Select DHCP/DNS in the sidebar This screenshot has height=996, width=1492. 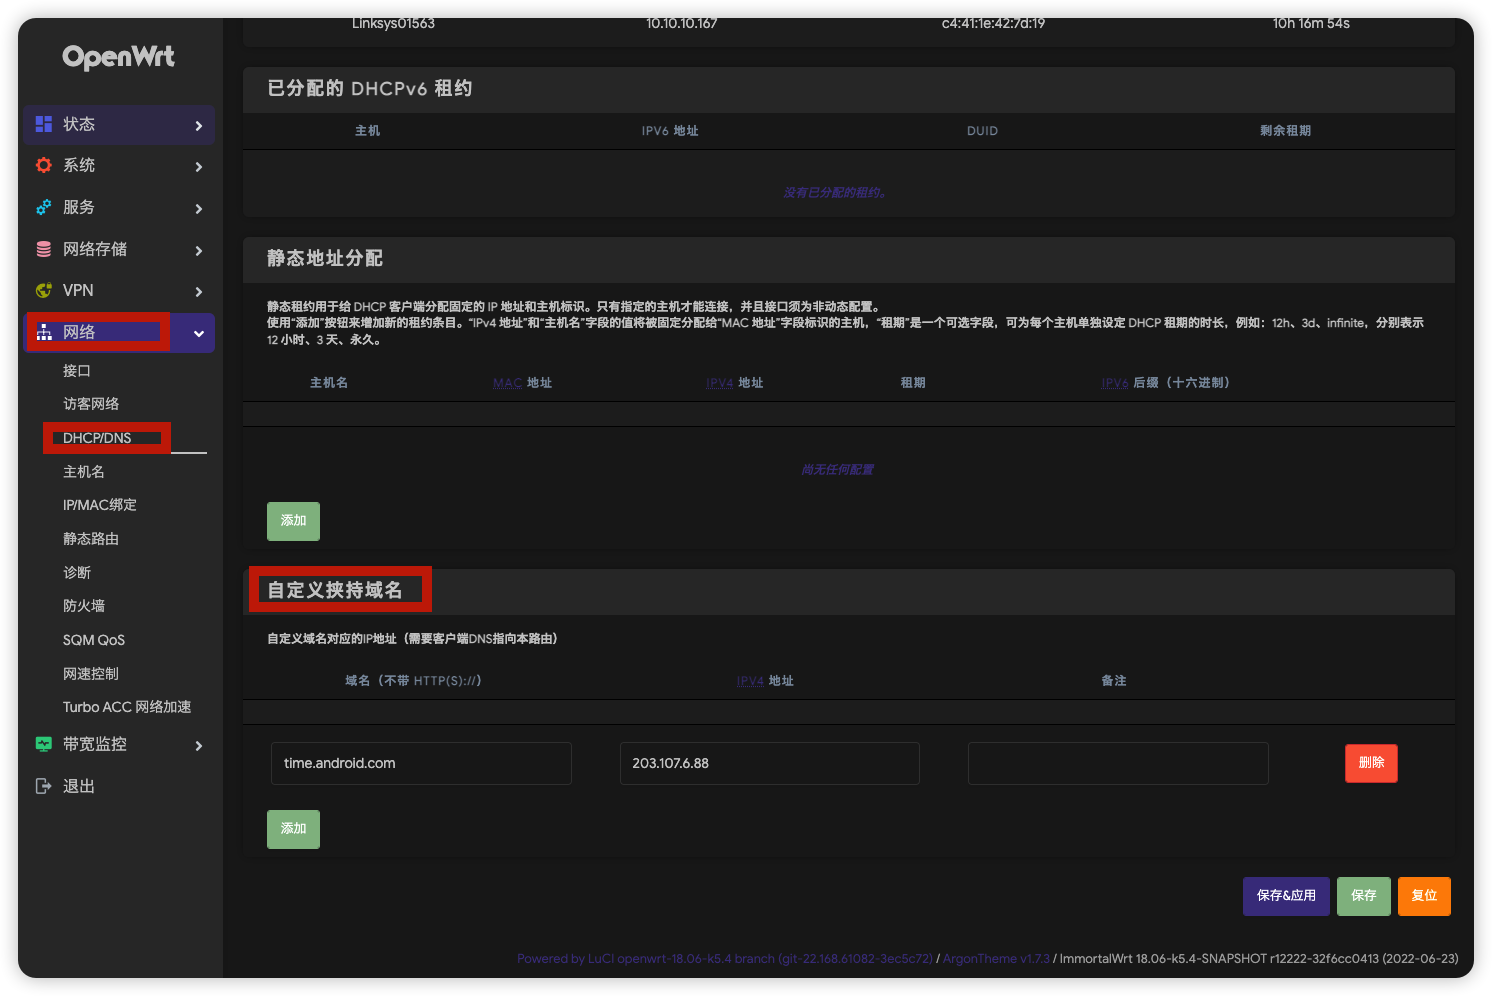[x=97, y=438]
